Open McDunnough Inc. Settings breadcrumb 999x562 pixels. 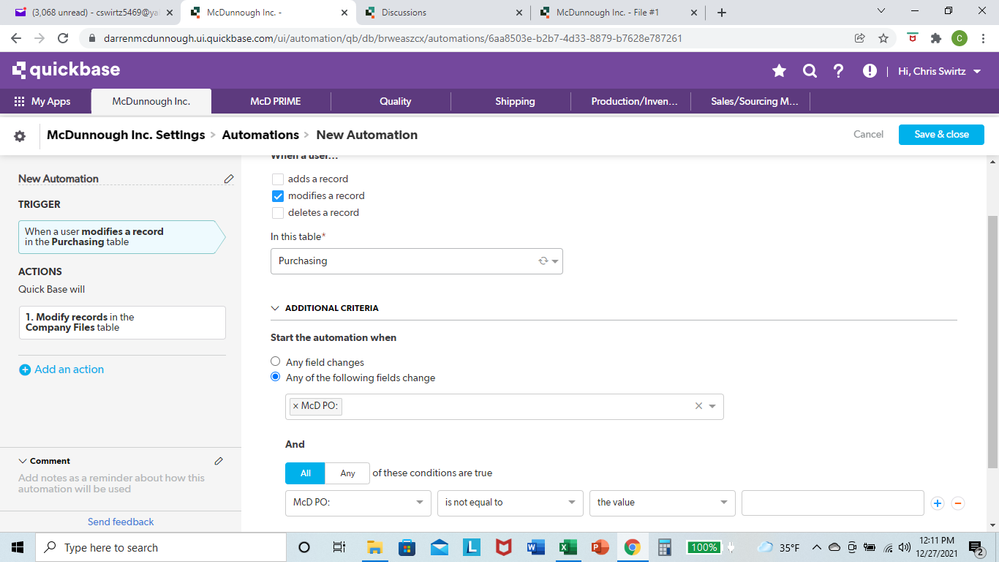pos(126,135)
